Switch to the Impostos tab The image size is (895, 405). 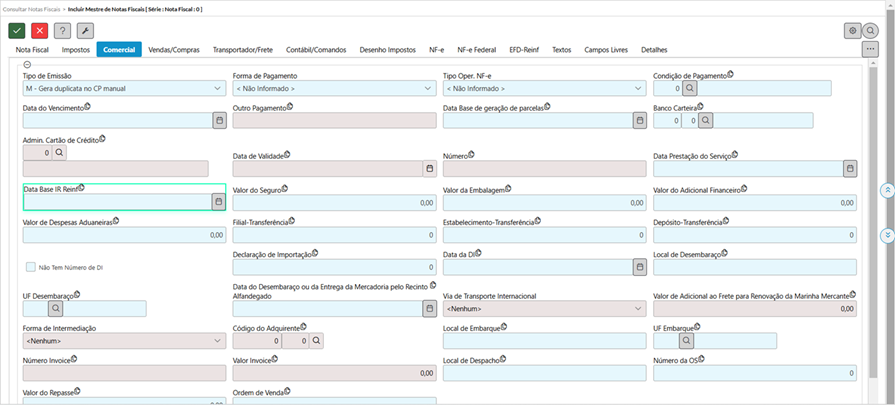76,49
